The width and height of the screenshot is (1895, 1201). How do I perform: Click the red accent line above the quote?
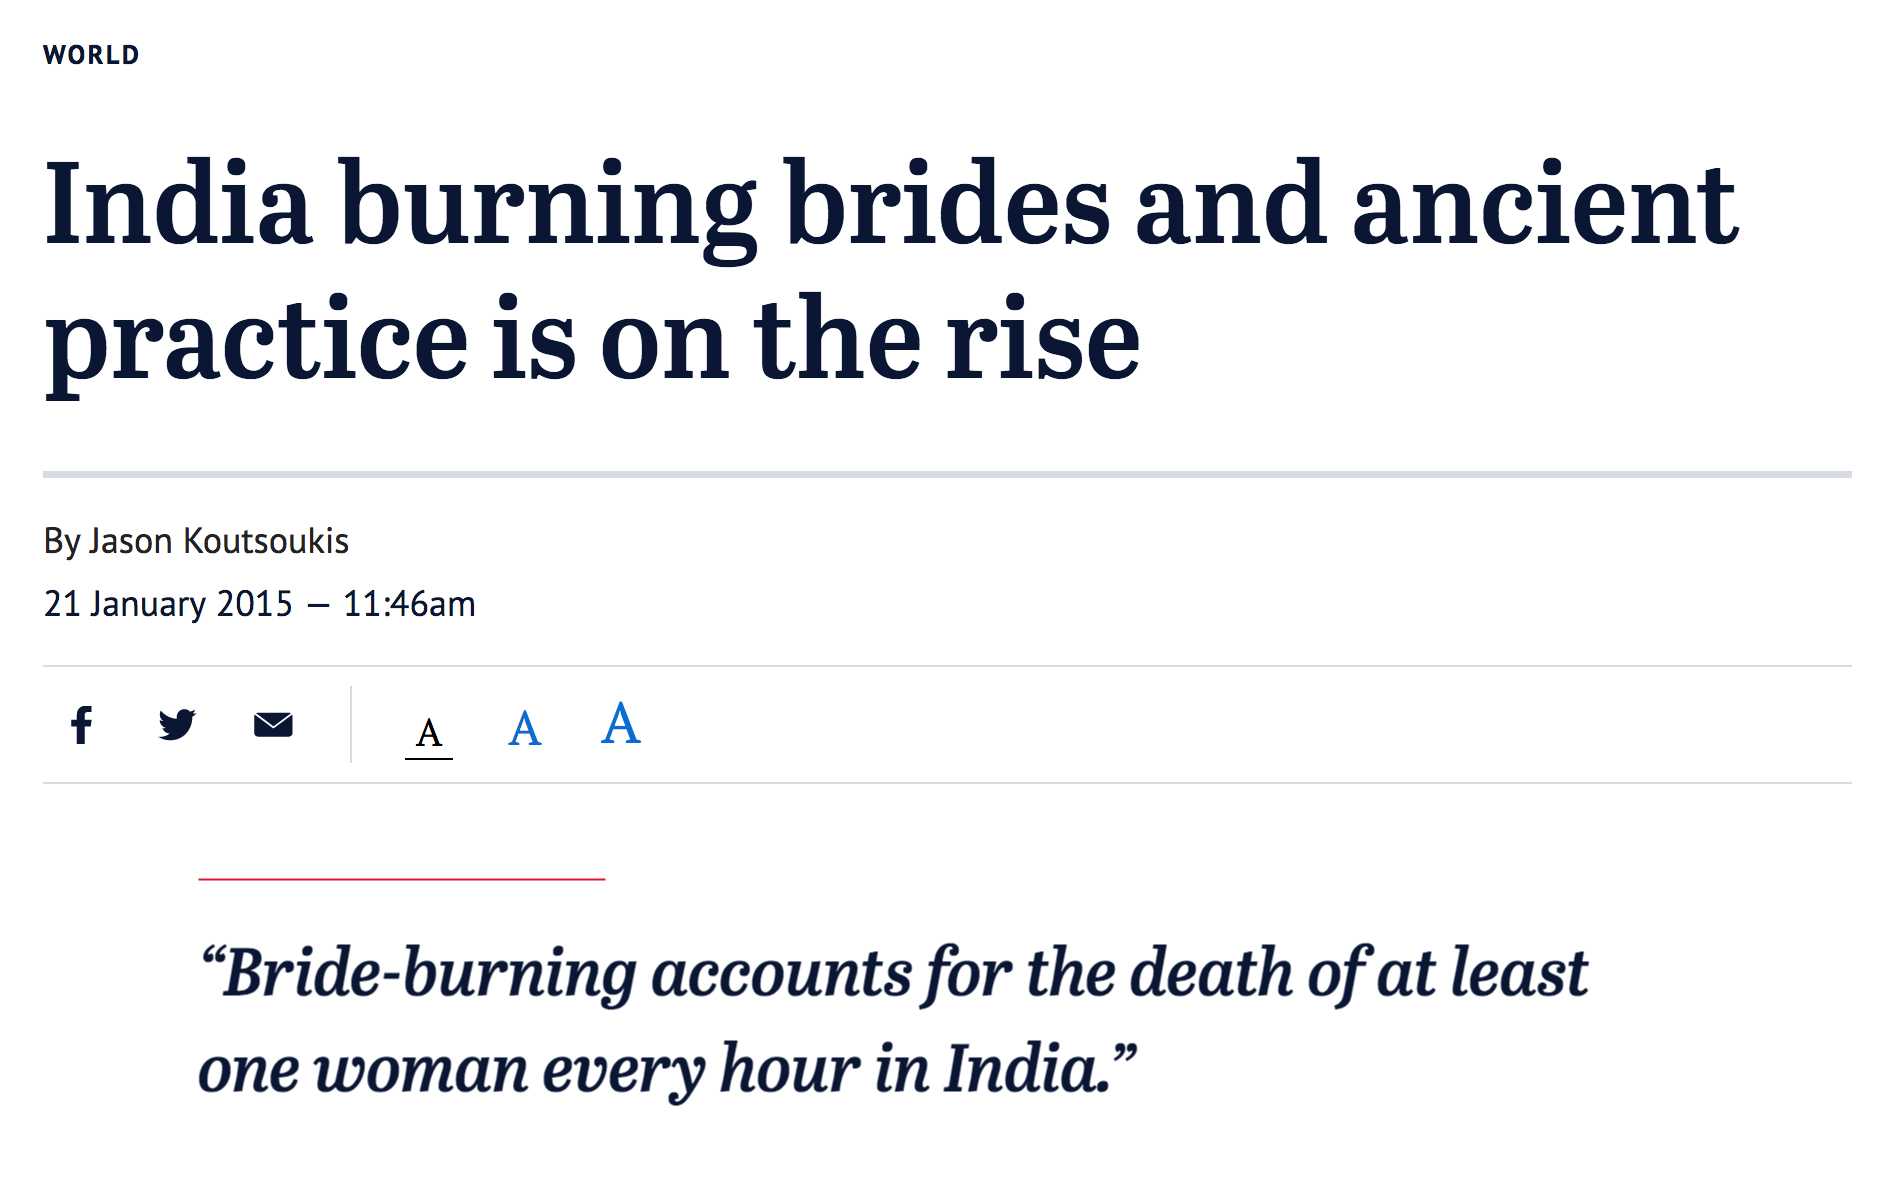401,879
